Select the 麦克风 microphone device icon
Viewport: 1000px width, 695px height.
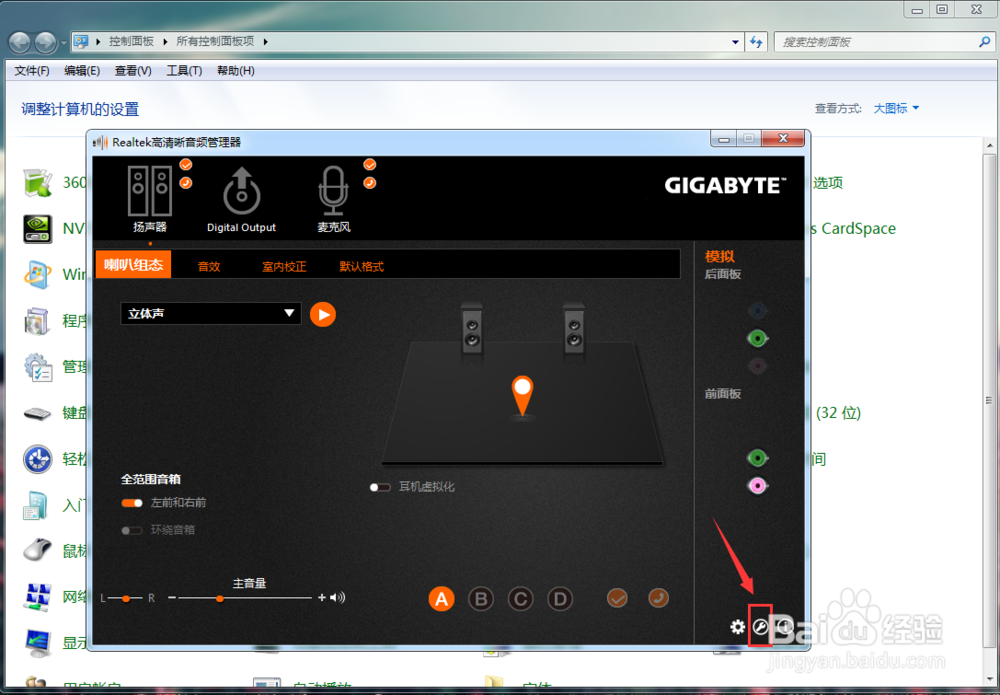coord(334,191)
